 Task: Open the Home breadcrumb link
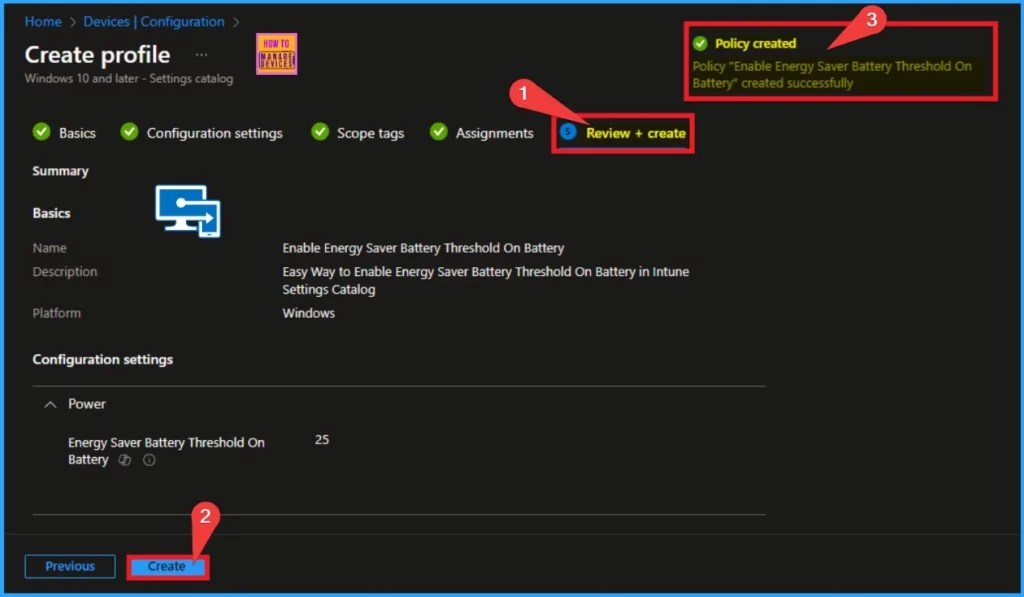(43, 22)
